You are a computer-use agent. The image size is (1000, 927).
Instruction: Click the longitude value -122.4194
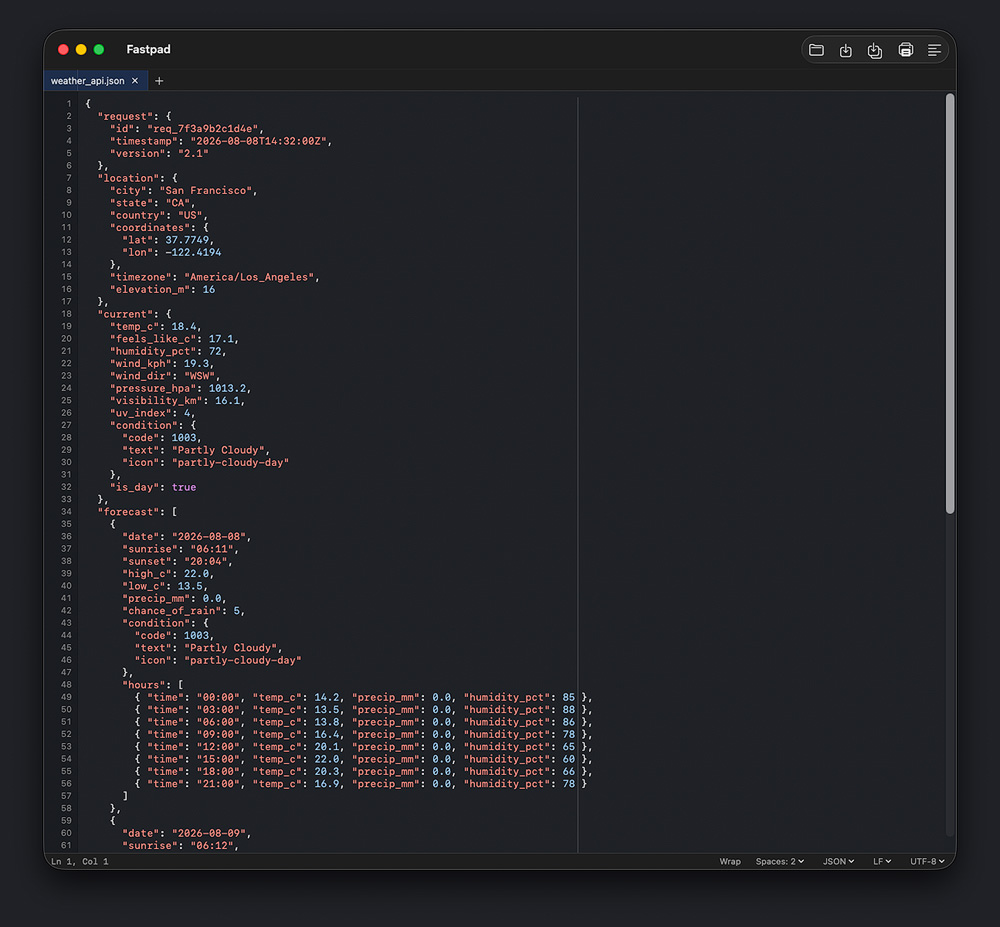point(193,252)
